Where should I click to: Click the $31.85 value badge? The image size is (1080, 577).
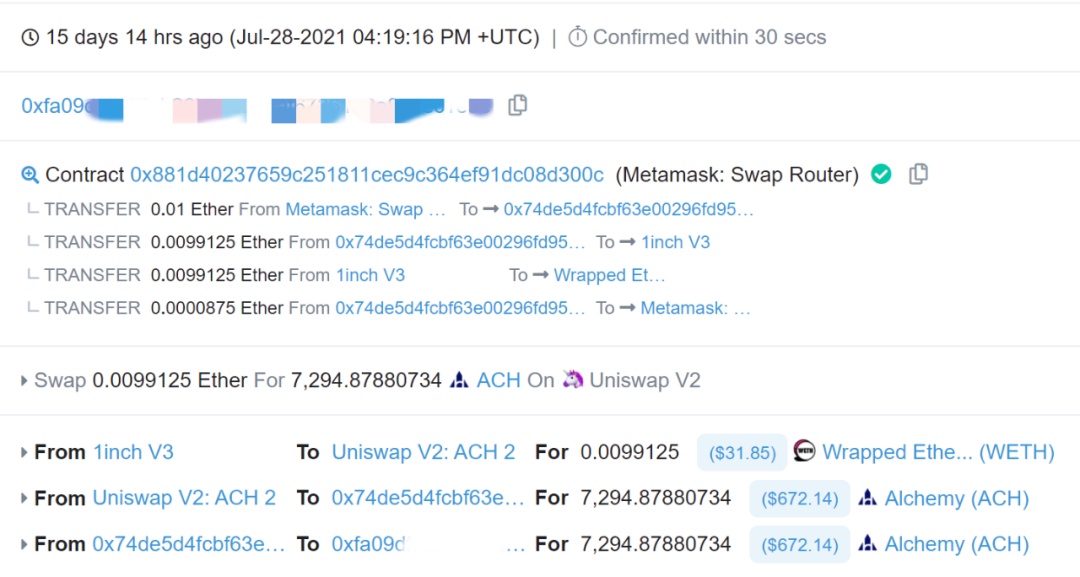(741, 452)
